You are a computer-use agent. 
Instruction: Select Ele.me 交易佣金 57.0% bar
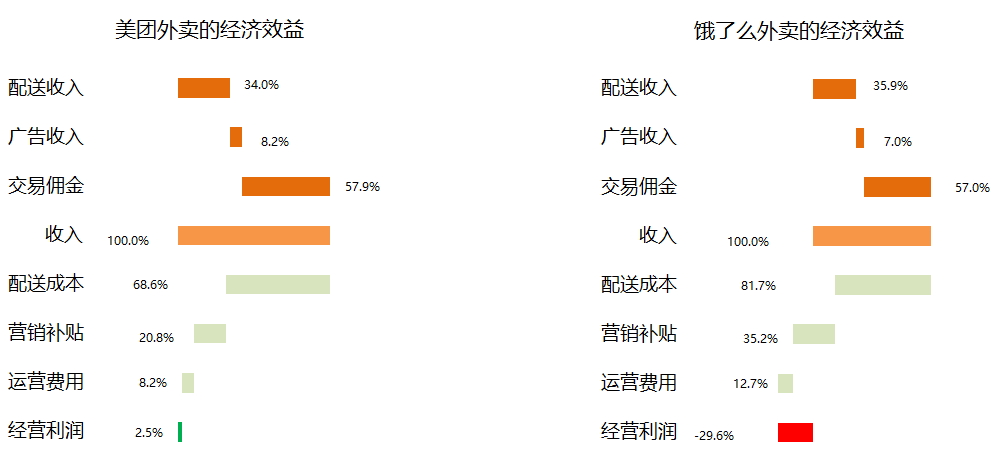(x=897, y=187)
